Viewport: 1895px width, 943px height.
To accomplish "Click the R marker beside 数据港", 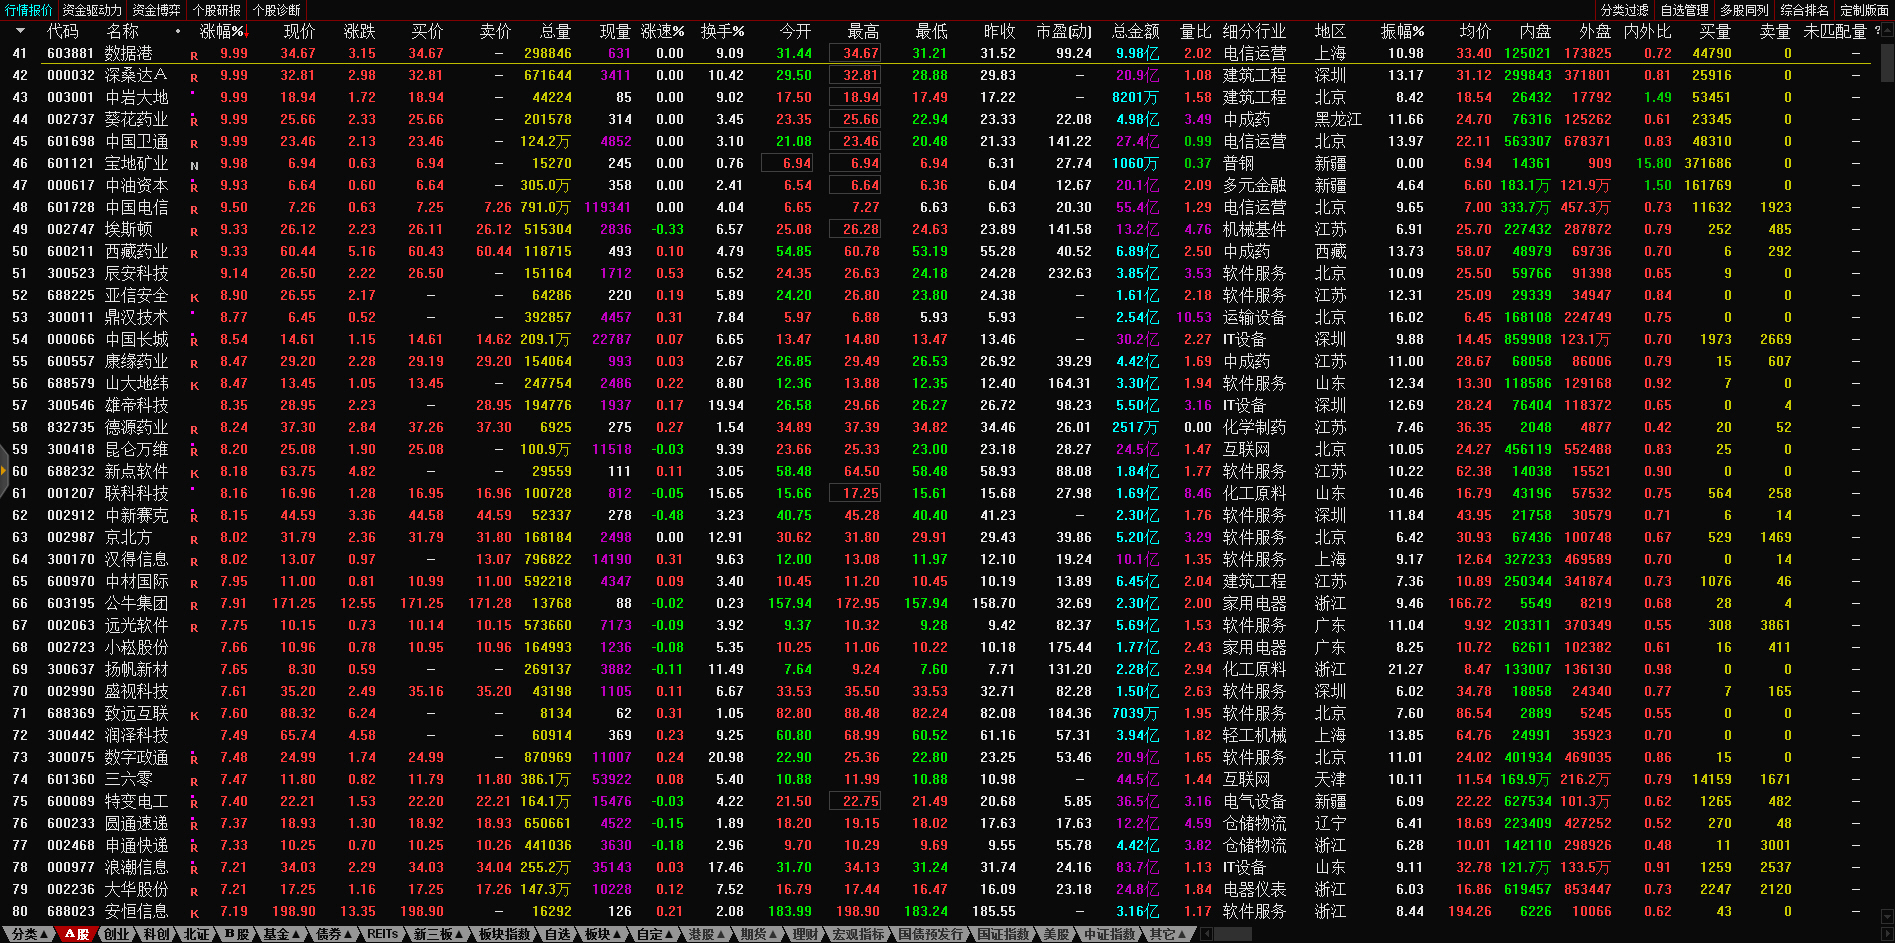I will coord(194,55).
